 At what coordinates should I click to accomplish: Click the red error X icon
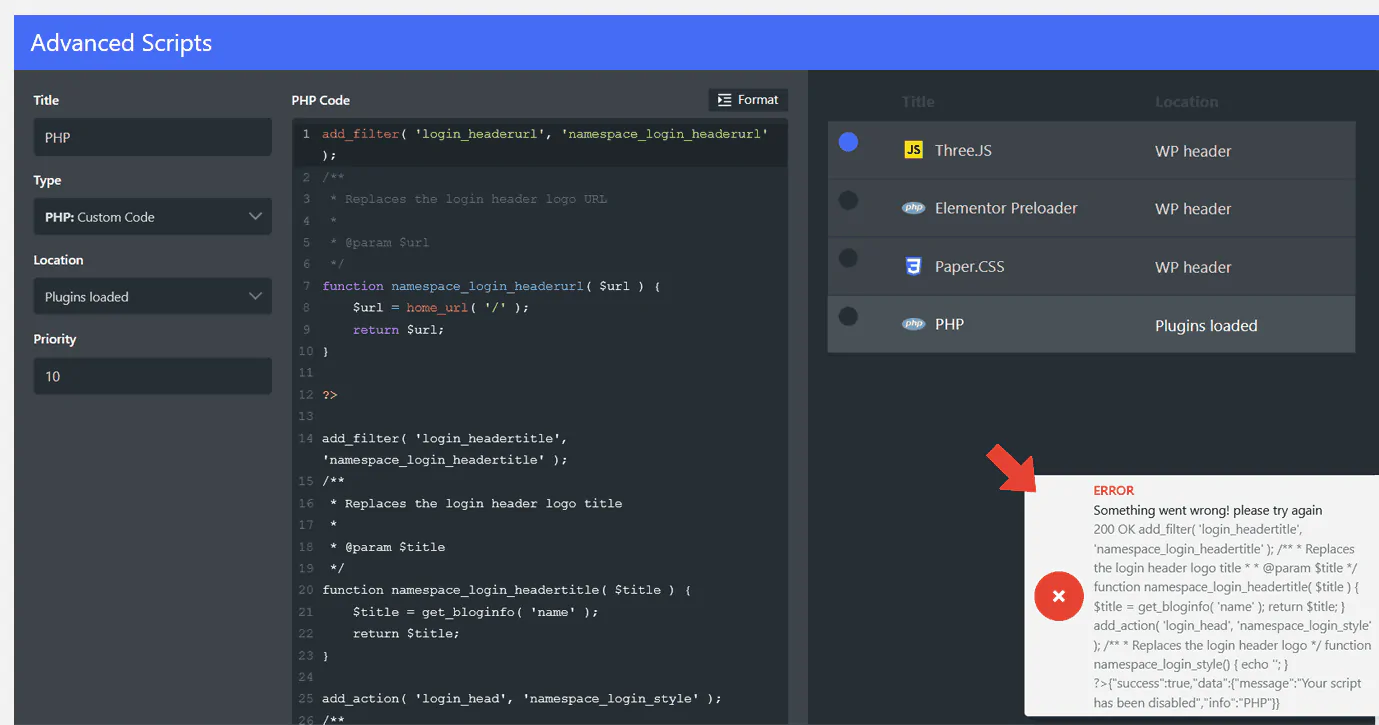(x=1059, y=596)
